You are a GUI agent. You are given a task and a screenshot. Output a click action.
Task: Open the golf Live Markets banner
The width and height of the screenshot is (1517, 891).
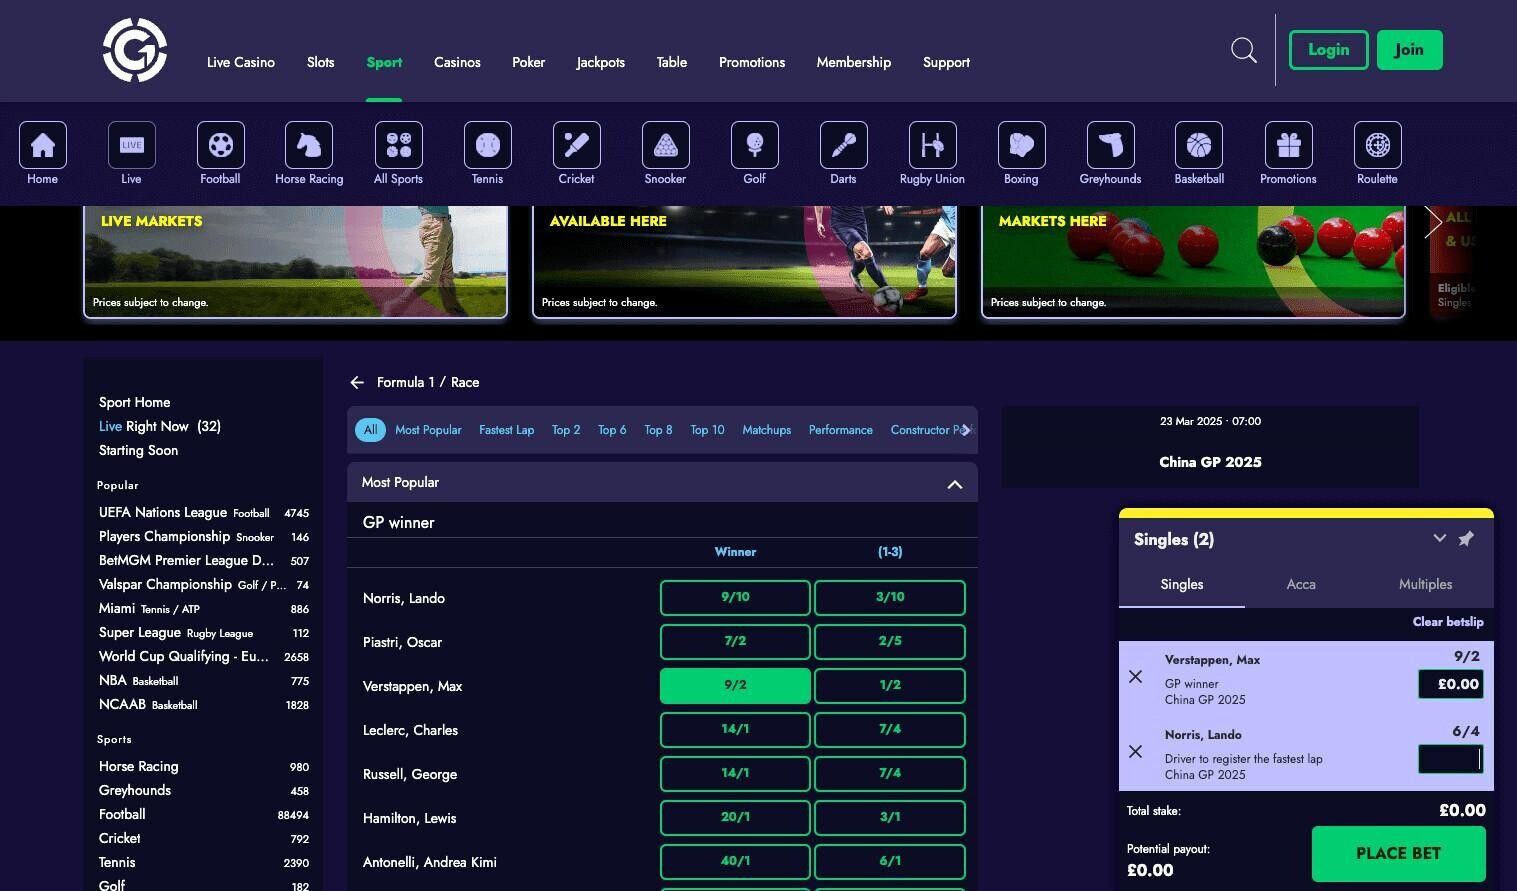296,262
